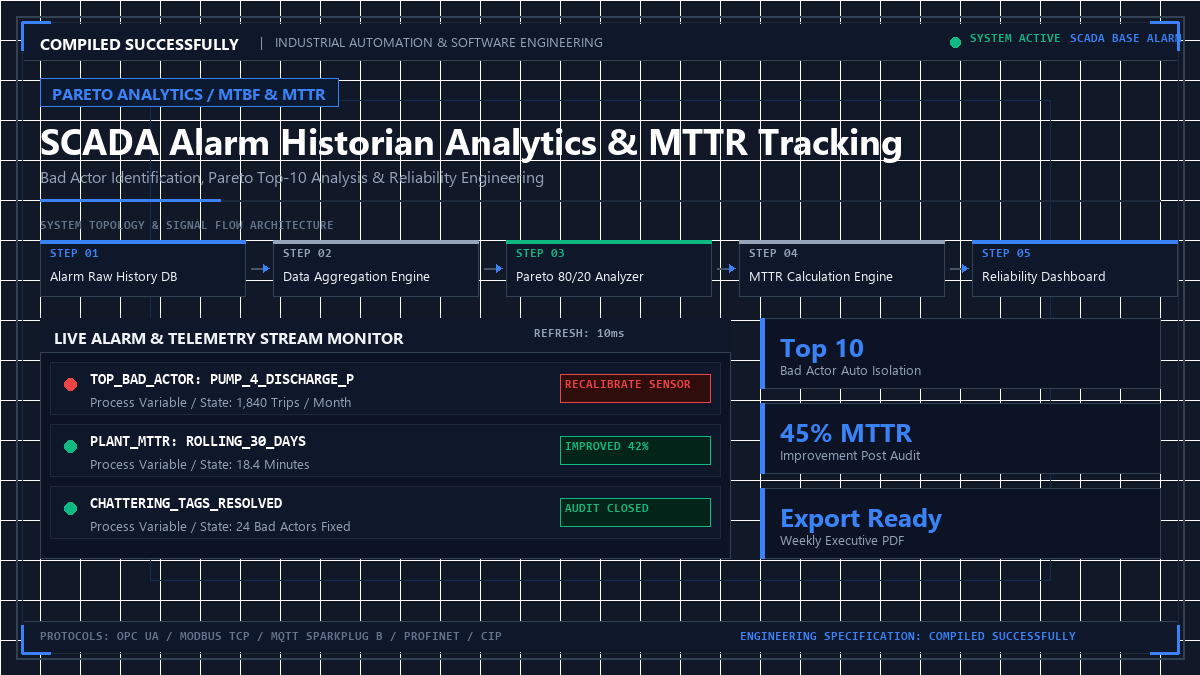The width and height of the screenshot is (1200, 675).
Task: Select Step 03 Pareto 80/20 Analyzer
Action: point(609,268)
